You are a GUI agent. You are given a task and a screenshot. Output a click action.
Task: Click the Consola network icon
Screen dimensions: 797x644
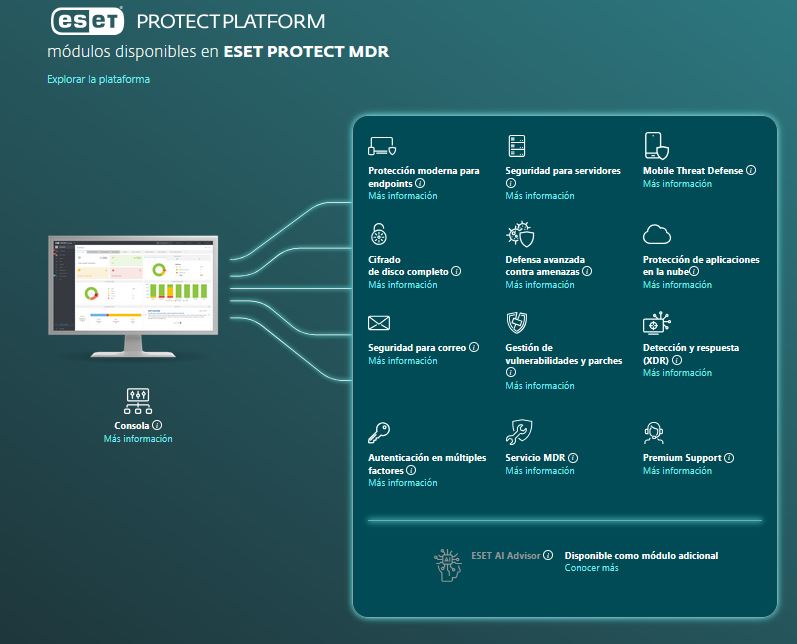pos(137,401)
